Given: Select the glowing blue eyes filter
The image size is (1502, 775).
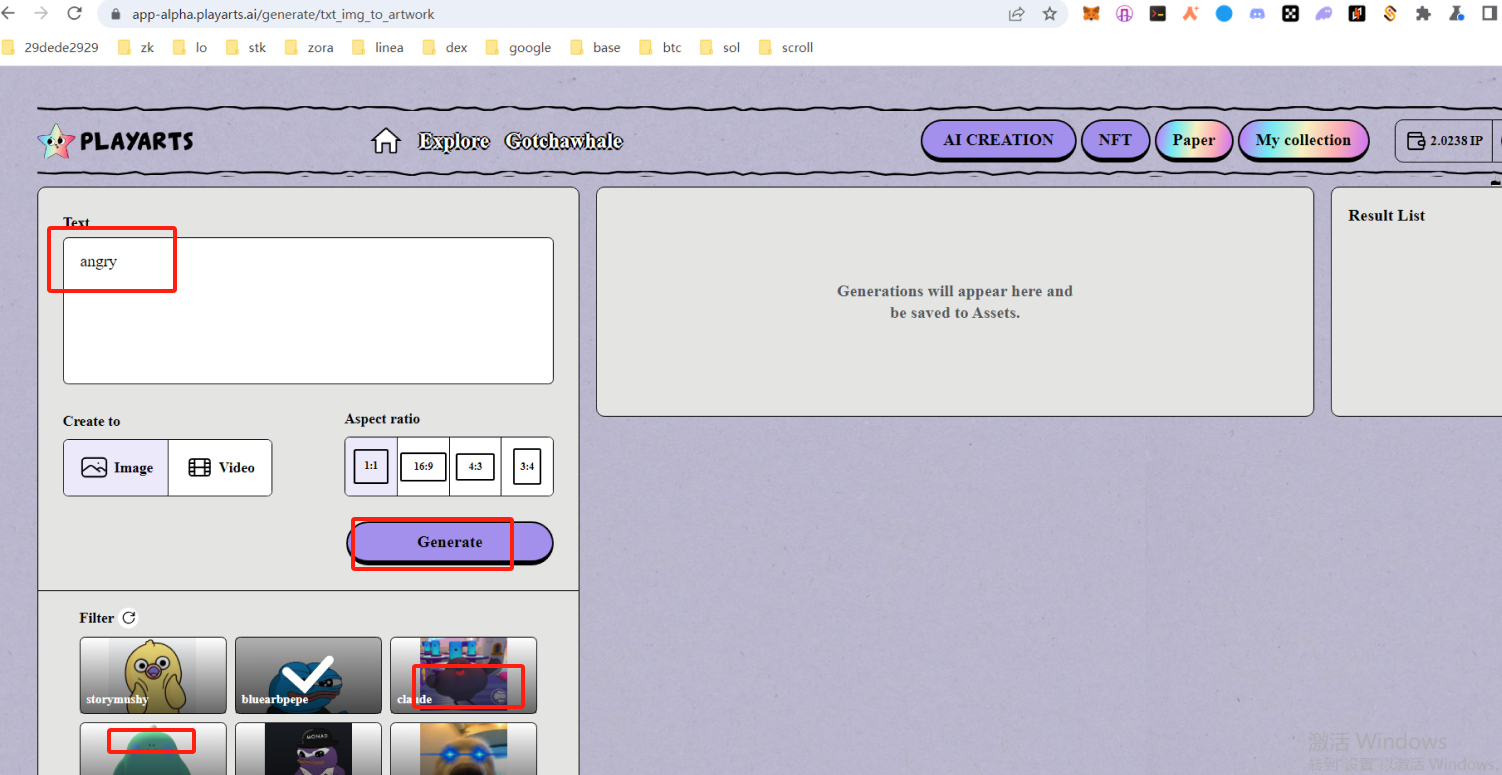Looking at the screenshot, I should click(x=463, y=749).
